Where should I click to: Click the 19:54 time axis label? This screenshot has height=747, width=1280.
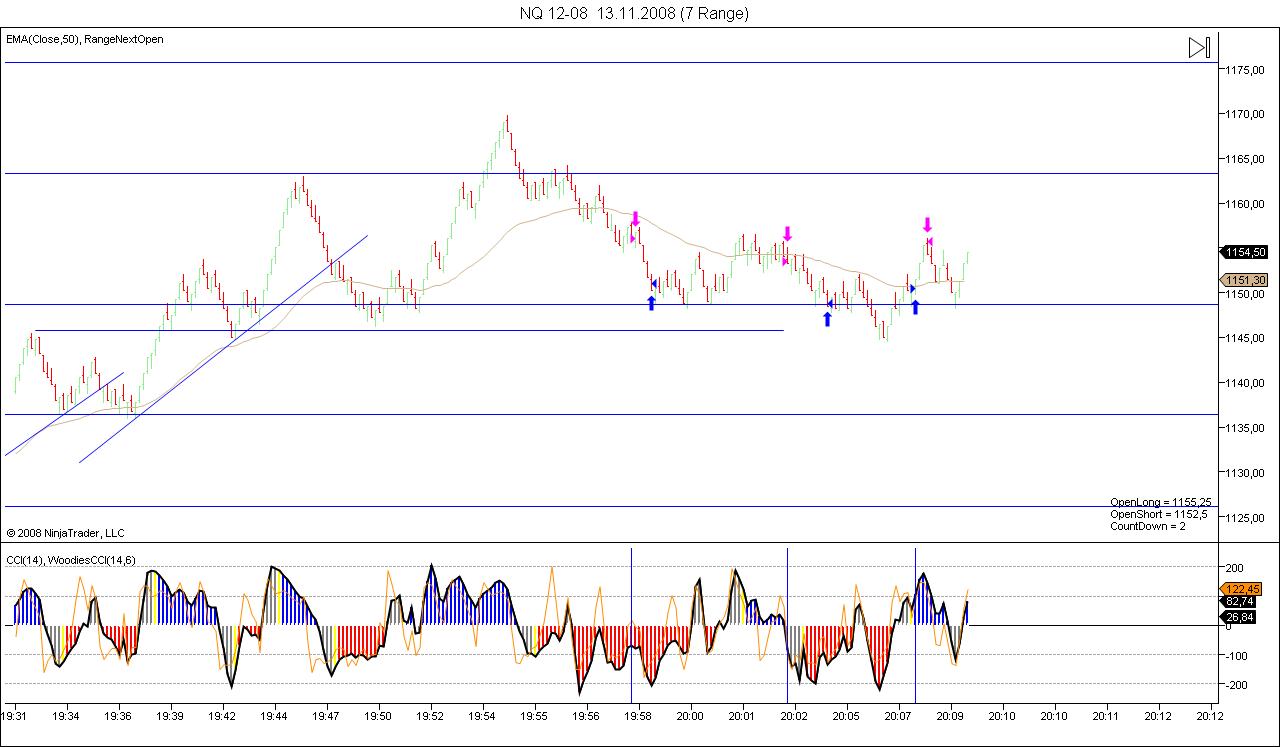[x=483, y=716]
